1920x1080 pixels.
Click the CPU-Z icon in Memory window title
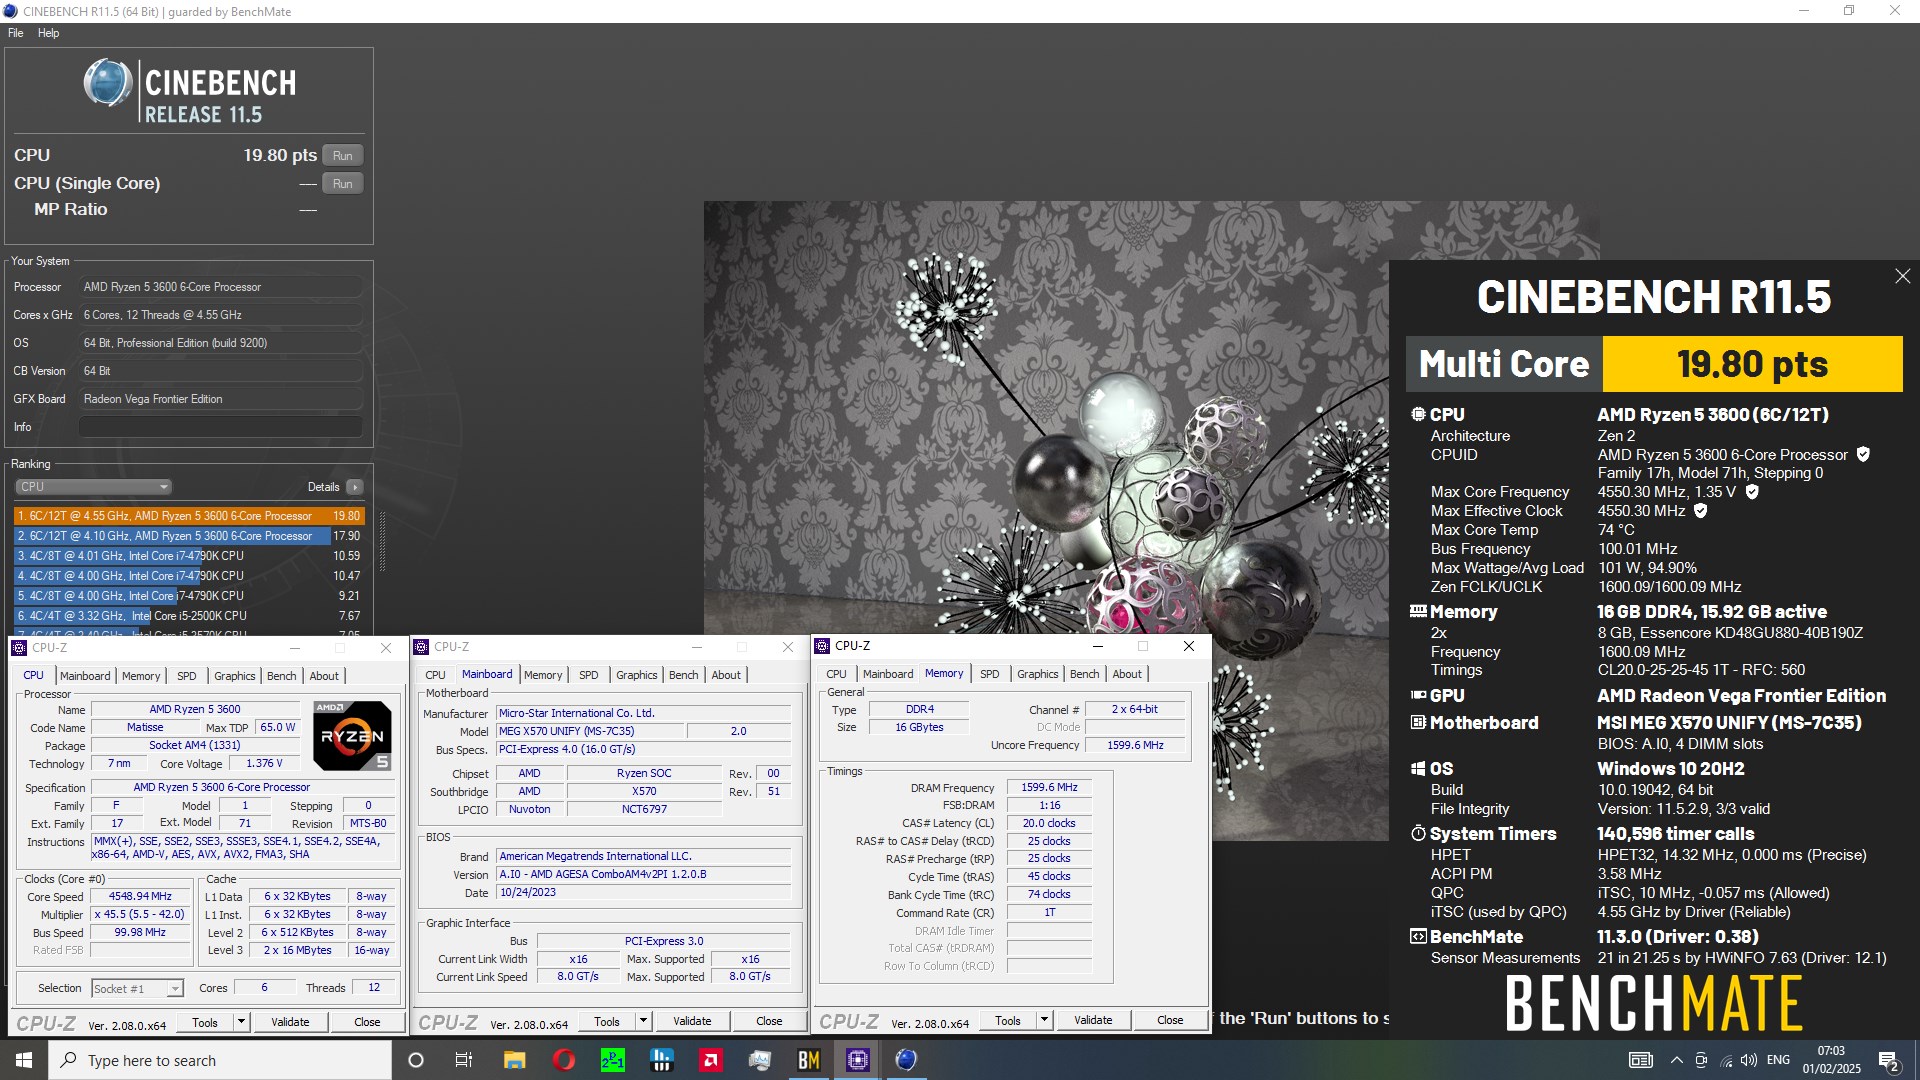pyautogui.click(x=823, y=646)
